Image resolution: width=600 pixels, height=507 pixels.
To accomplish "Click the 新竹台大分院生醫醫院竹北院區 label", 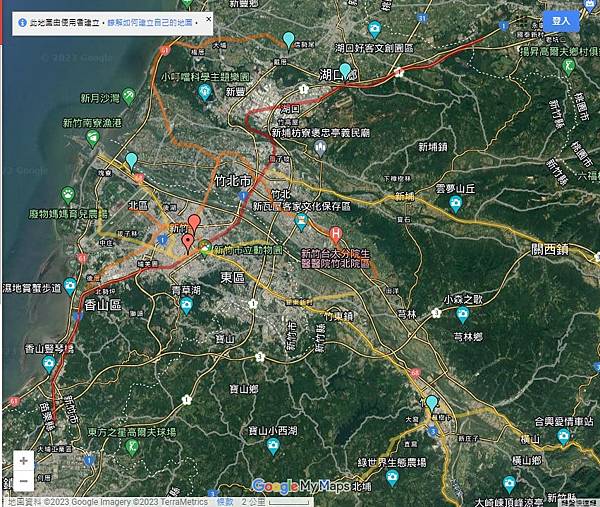I will pyautogui.click(x=336, y=259).
